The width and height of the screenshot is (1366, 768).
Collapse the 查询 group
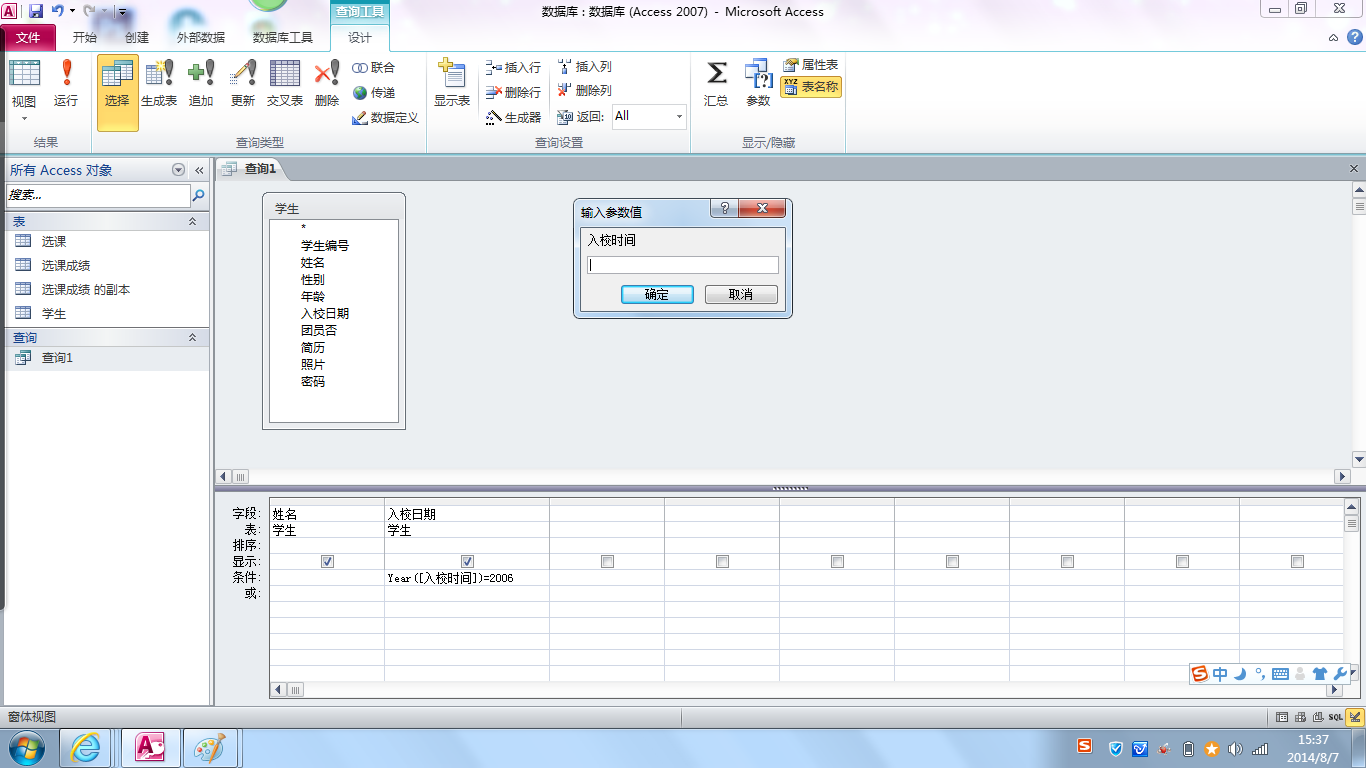point(193,338)
